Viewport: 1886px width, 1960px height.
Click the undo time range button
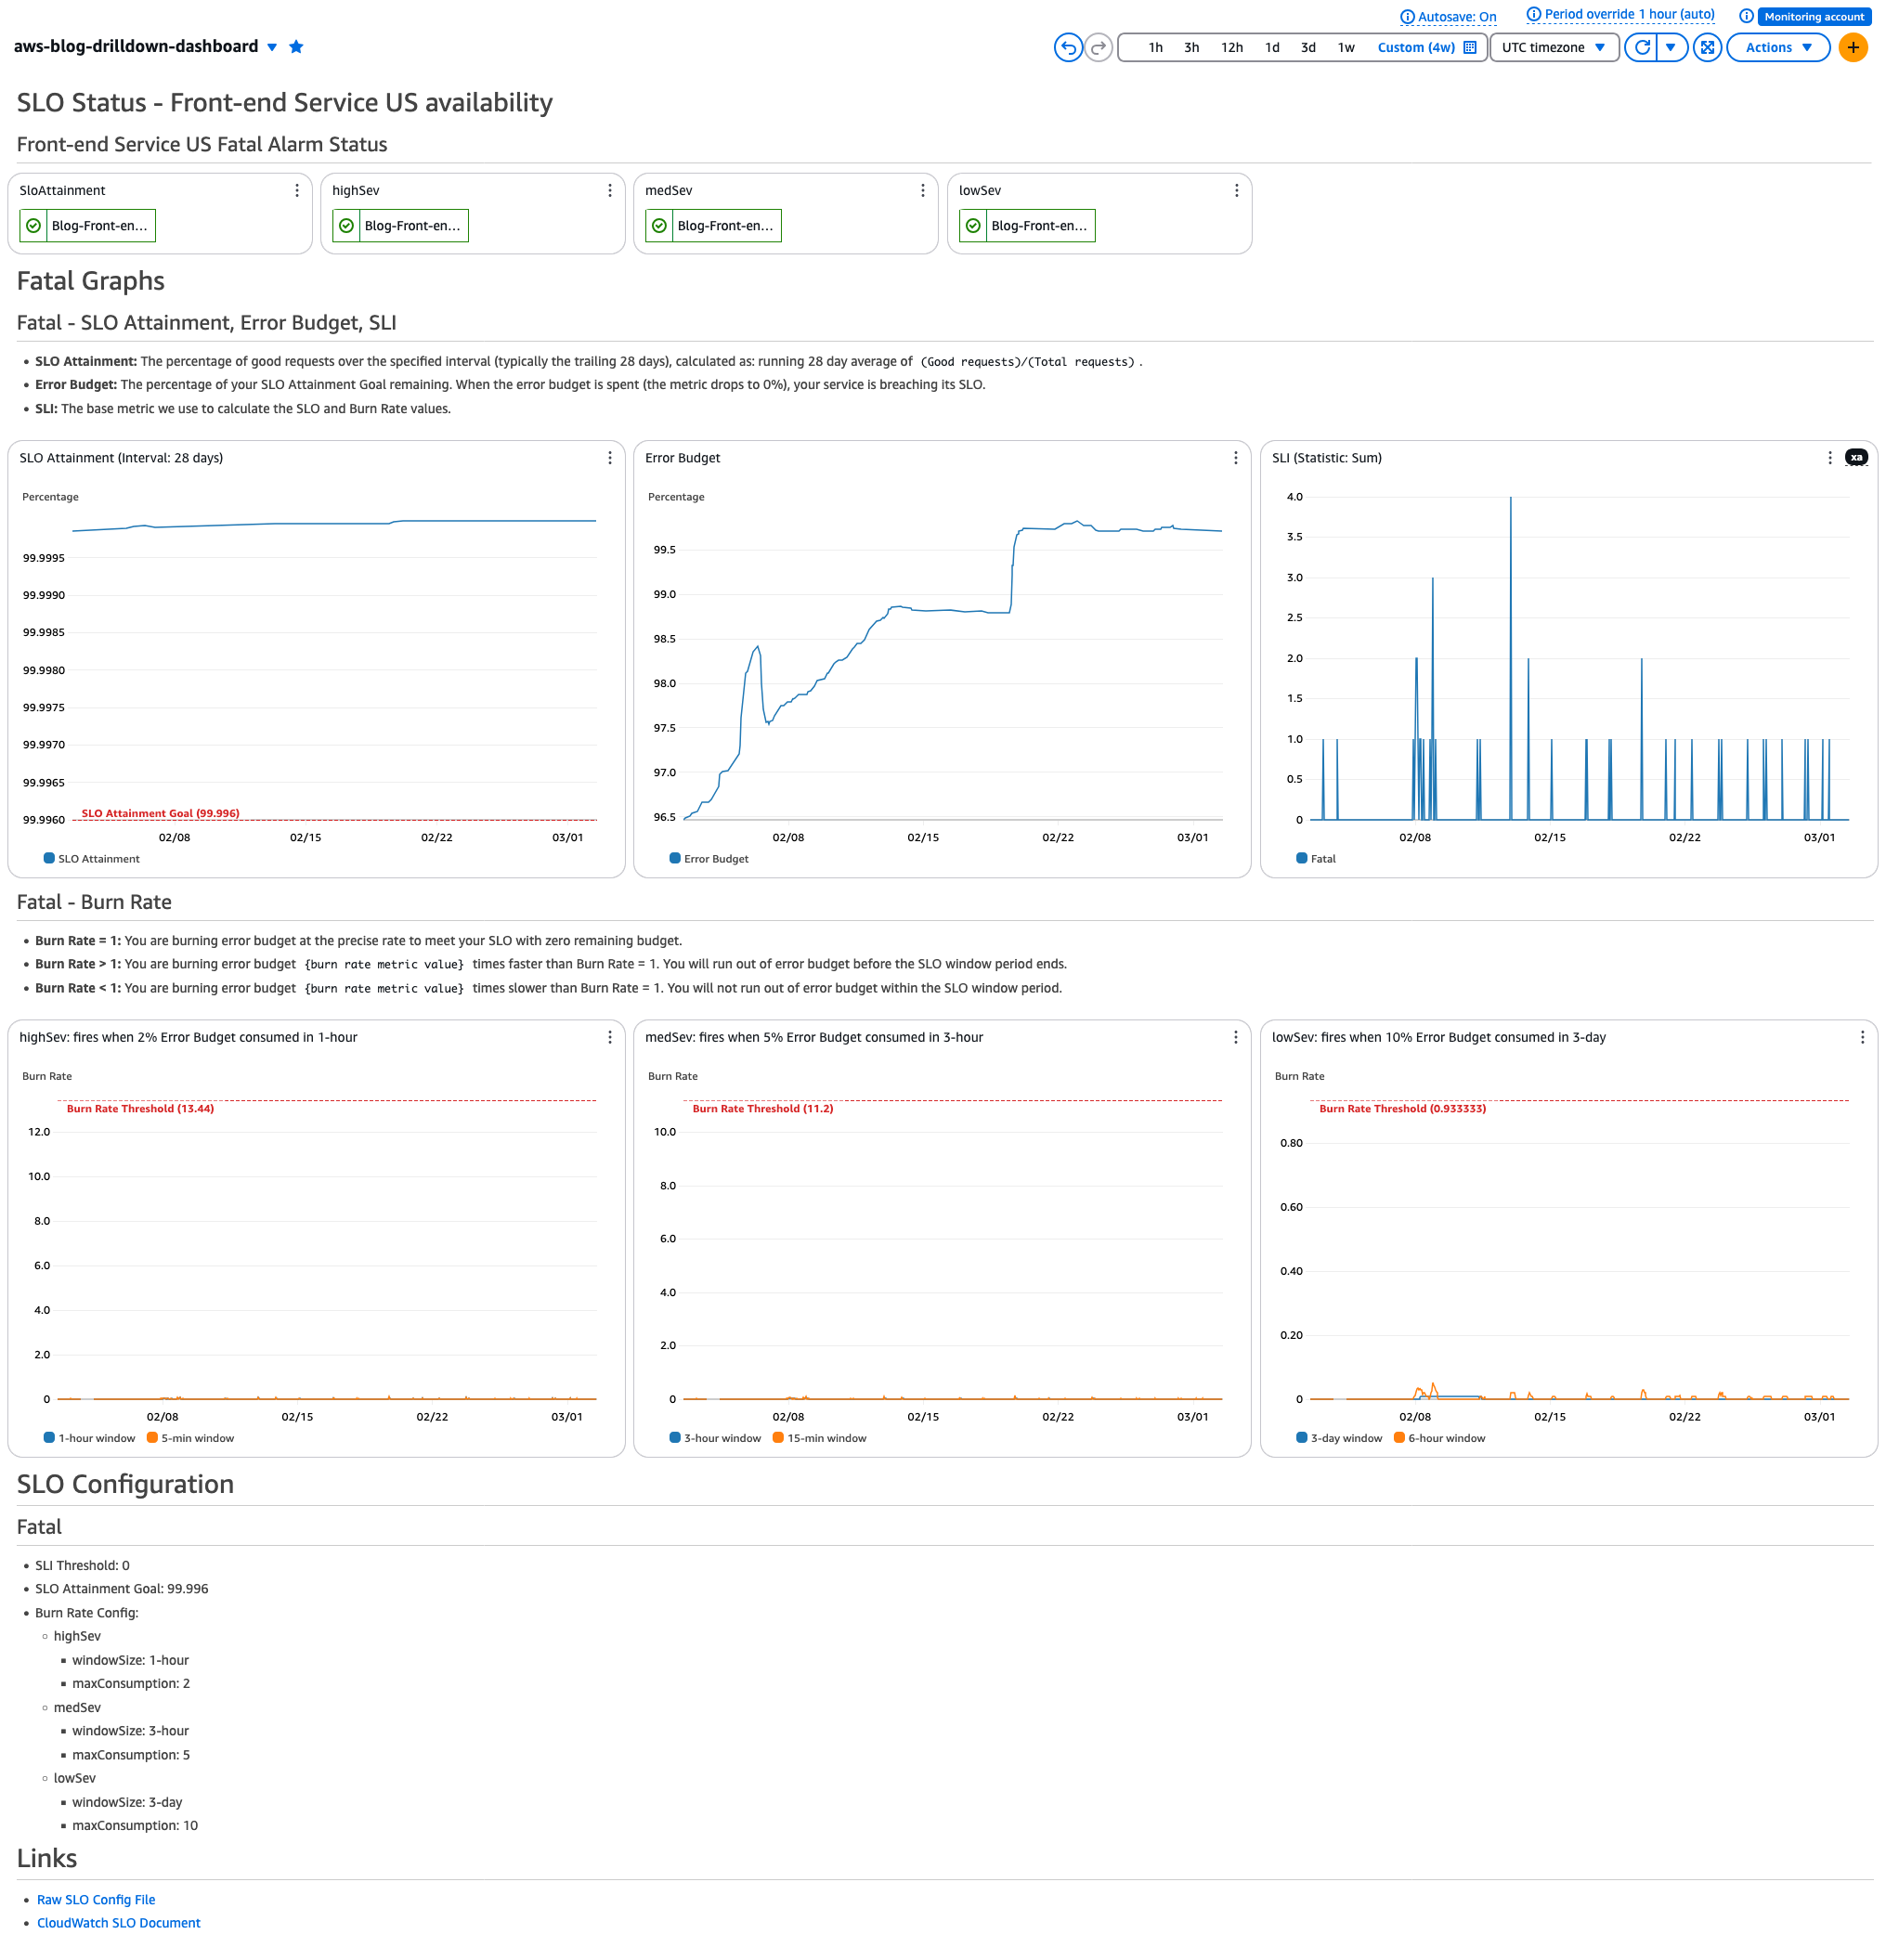[x=1067, y=47]
